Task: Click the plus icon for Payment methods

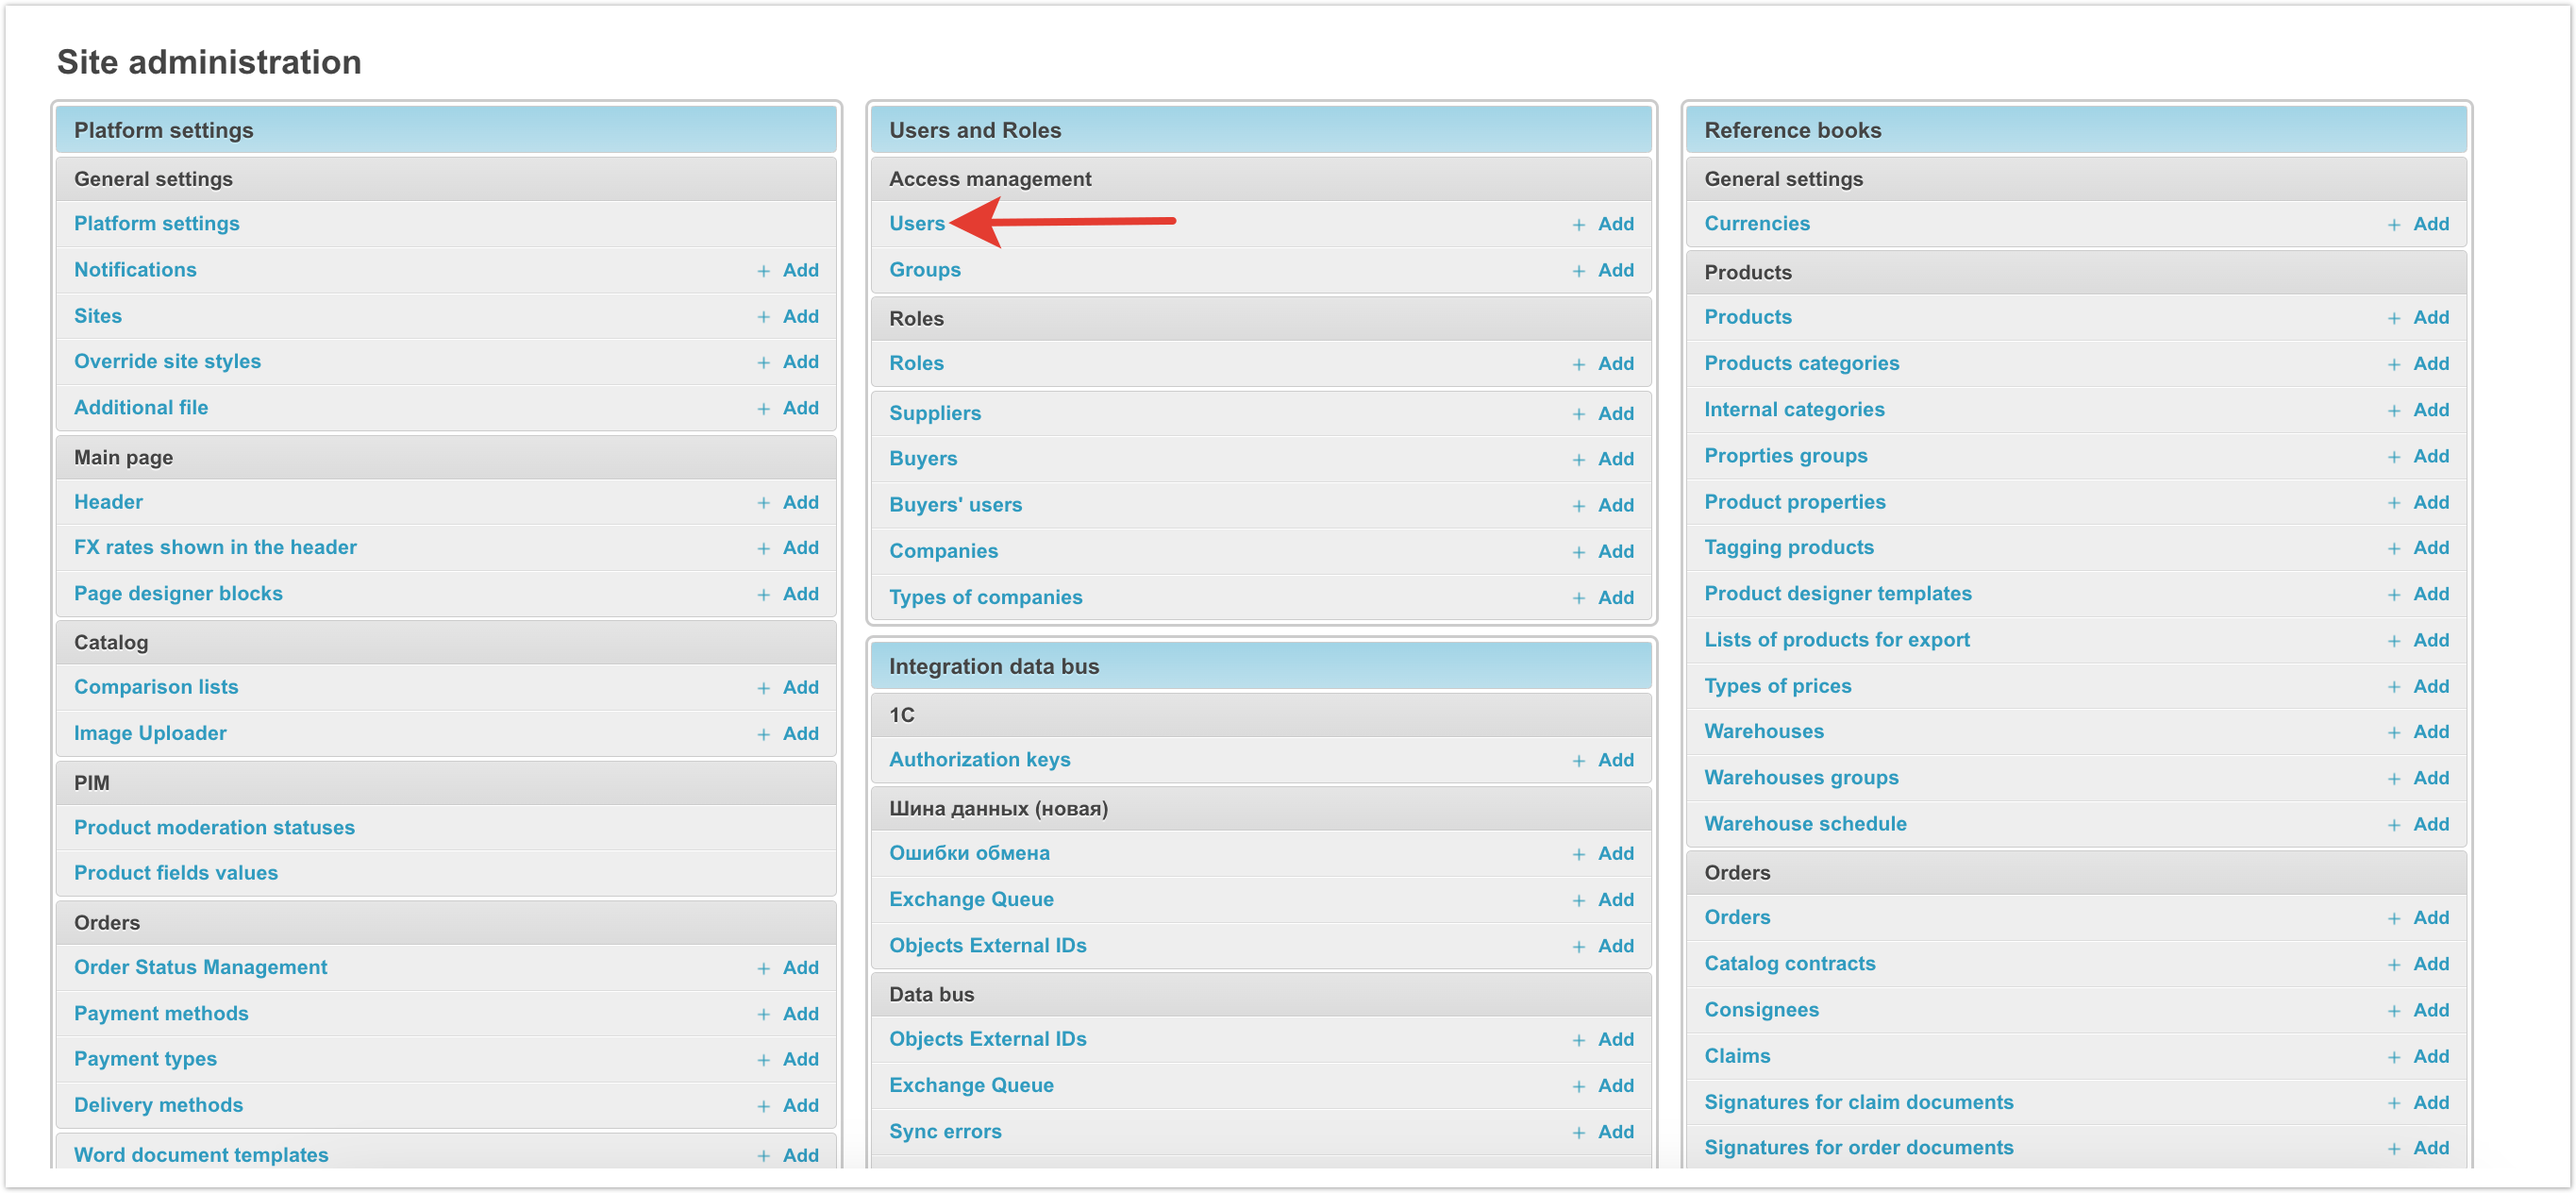Action: click(763, 1014)
